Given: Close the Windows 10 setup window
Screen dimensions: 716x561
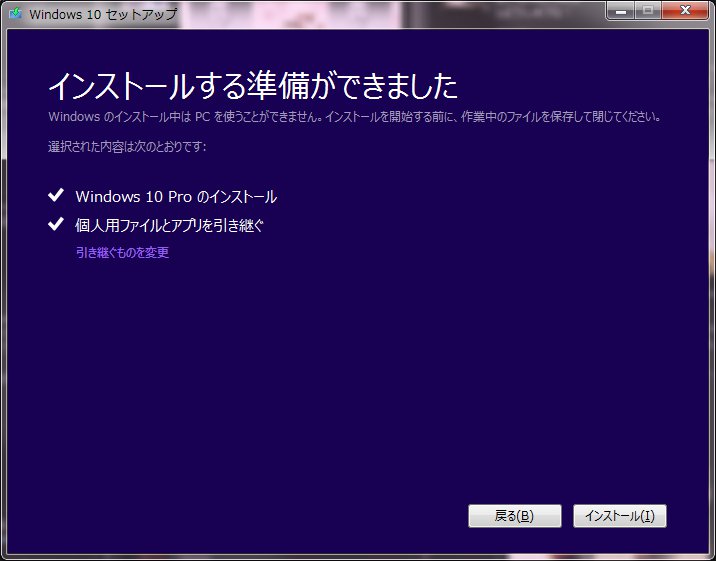Looking at the screenshot, I should pos(685,10).
